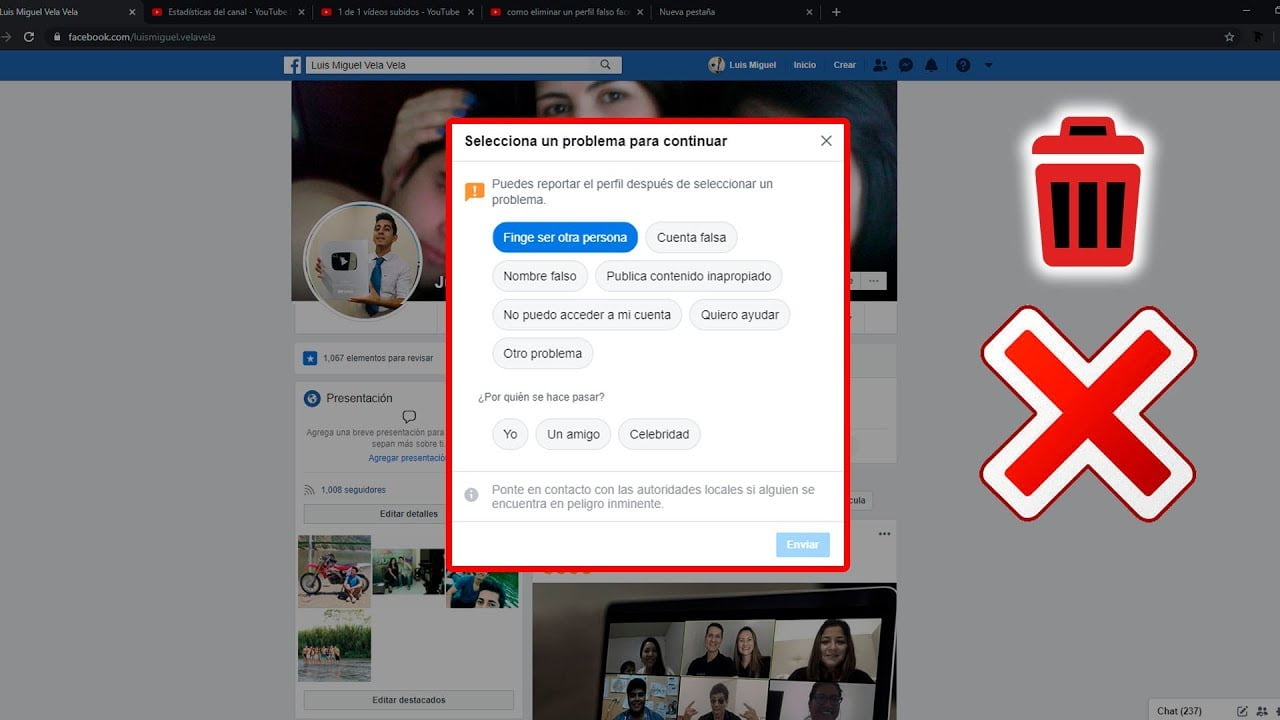Click the profile picture thumbnail
The image size is (1280, 720).
(x=362, y=262)
